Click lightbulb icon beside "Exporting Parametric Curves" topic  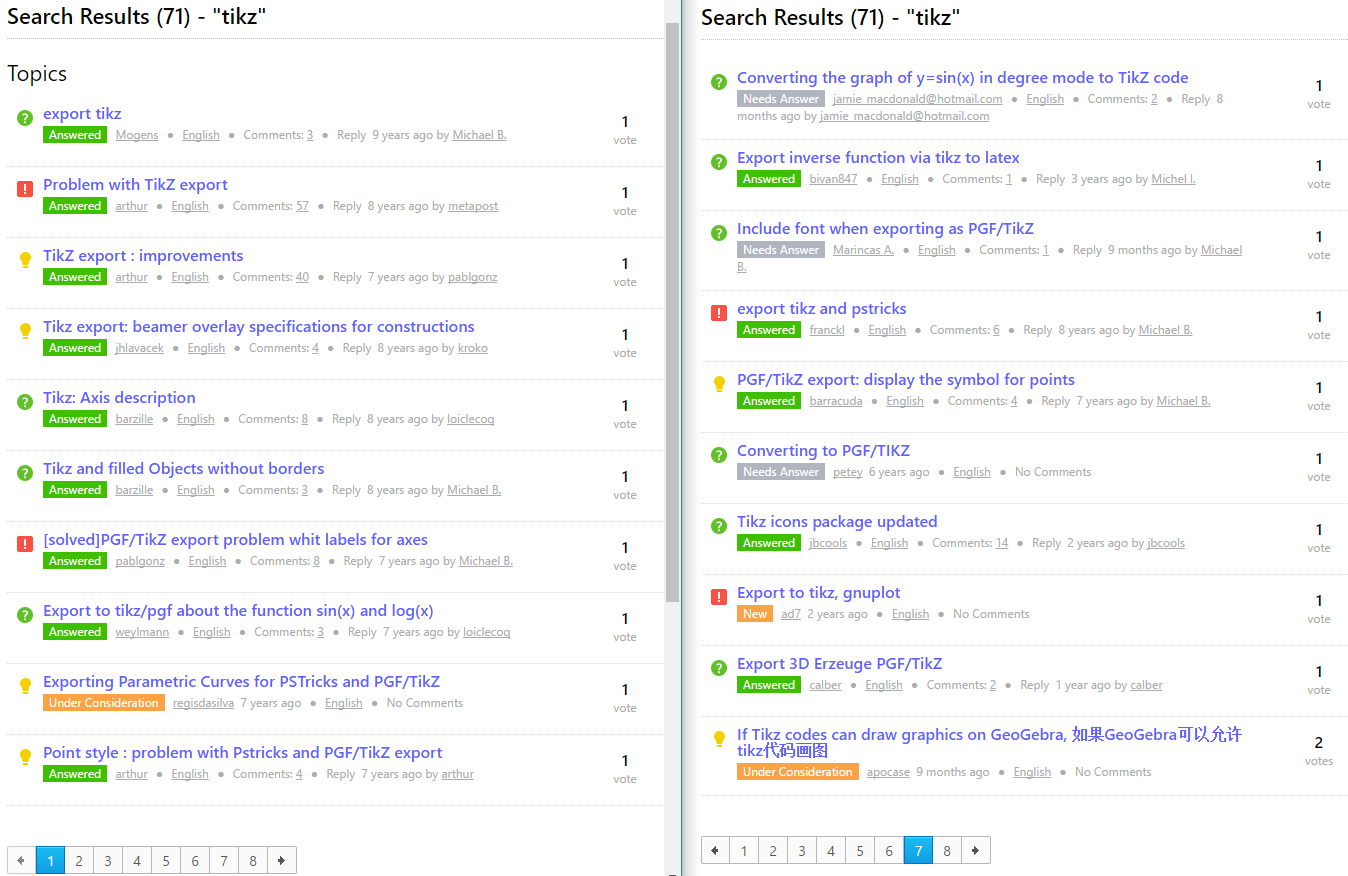25,686
